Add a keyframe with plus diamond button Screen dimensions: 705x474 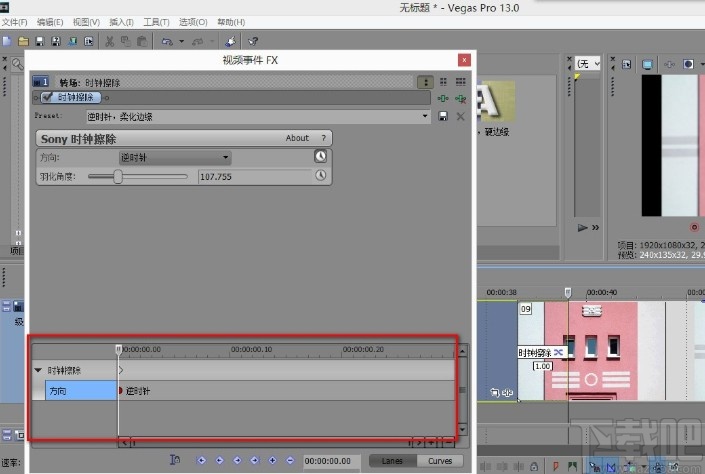(272, 460)
